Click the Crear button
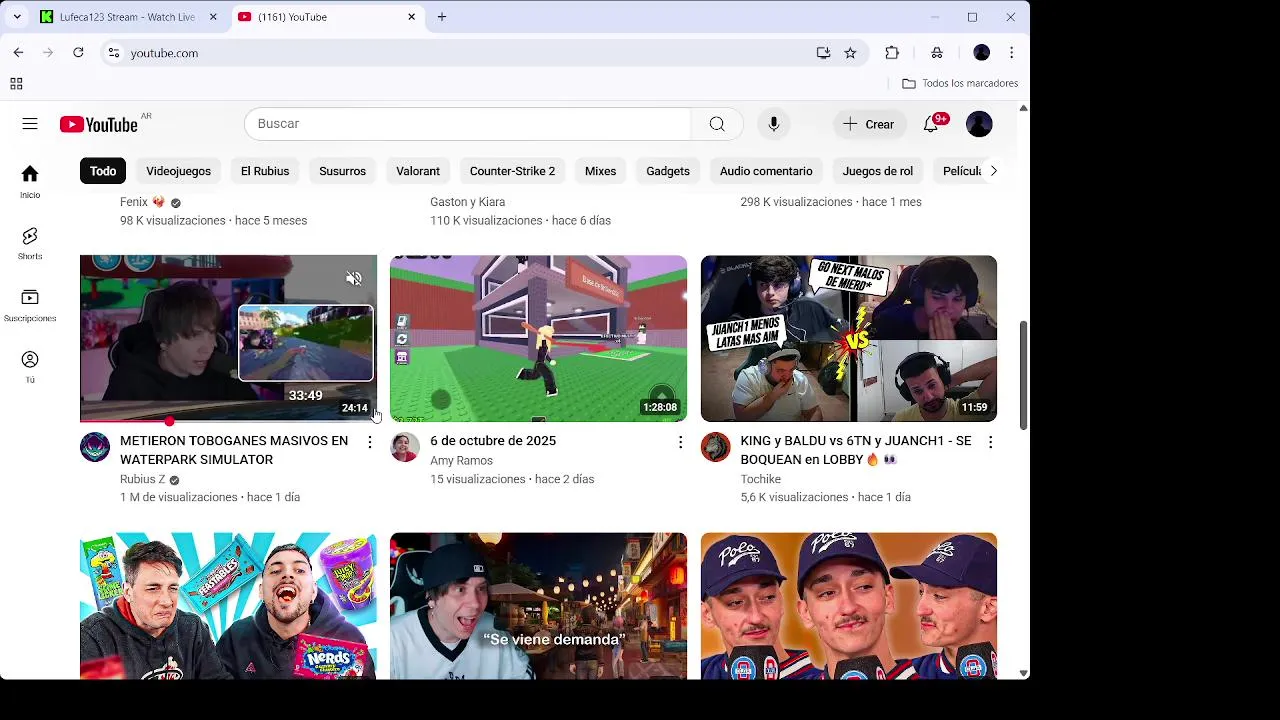Viewport: 1280px width, 720px height. click(868, 124)
